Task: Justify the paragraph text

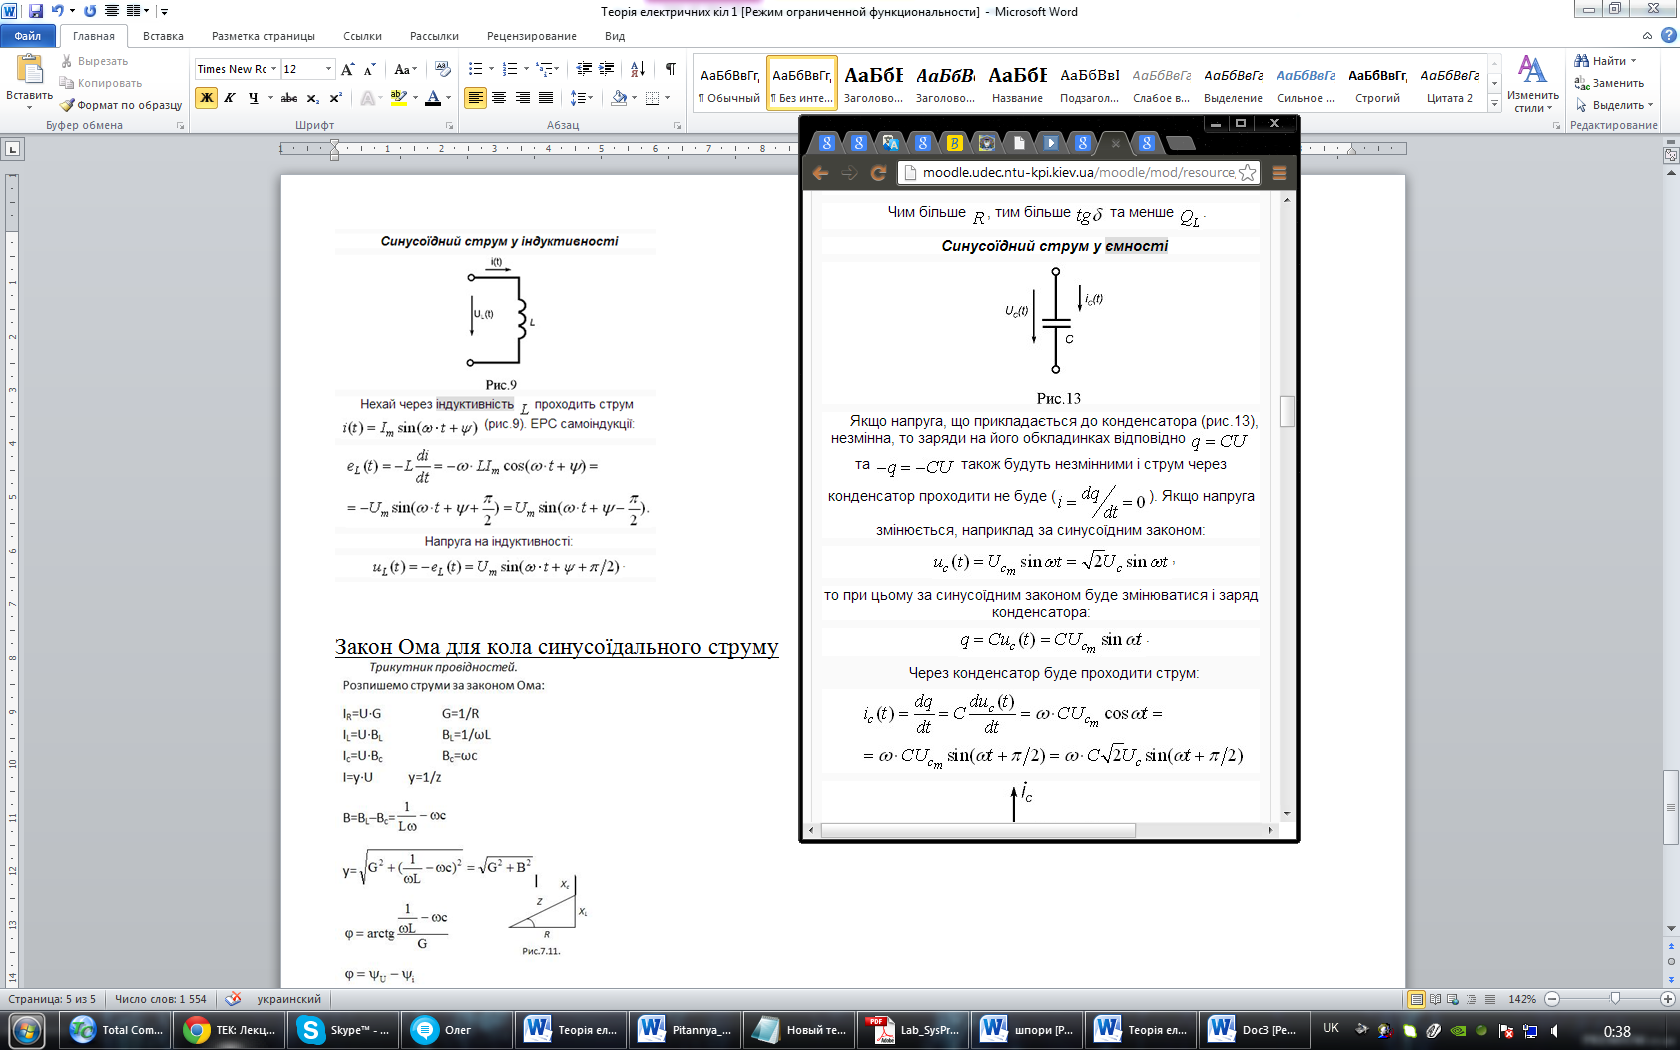Action: coord(546,98)
